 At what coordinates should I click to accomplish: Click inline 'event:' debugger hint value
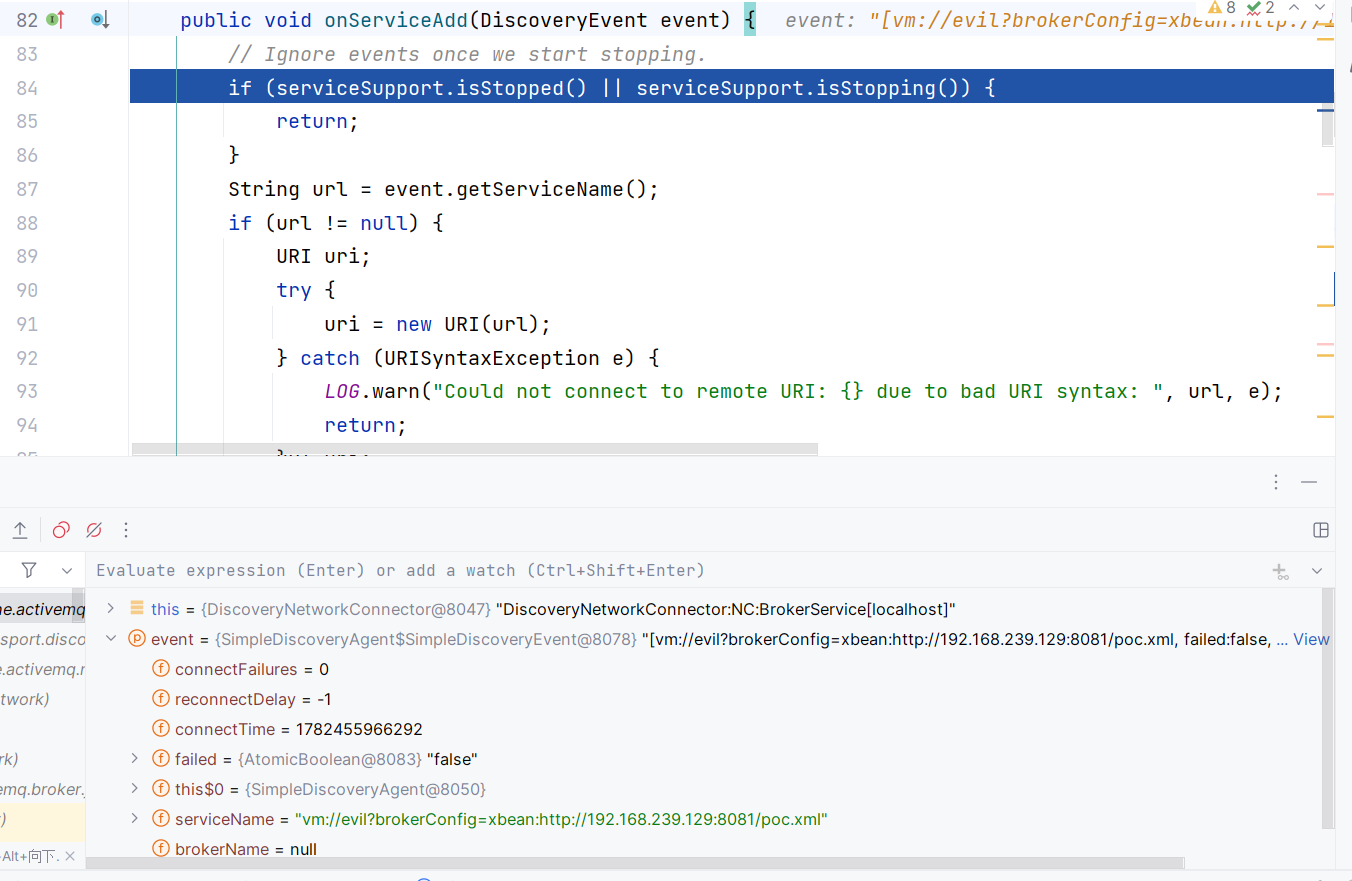pos(1059,20)
